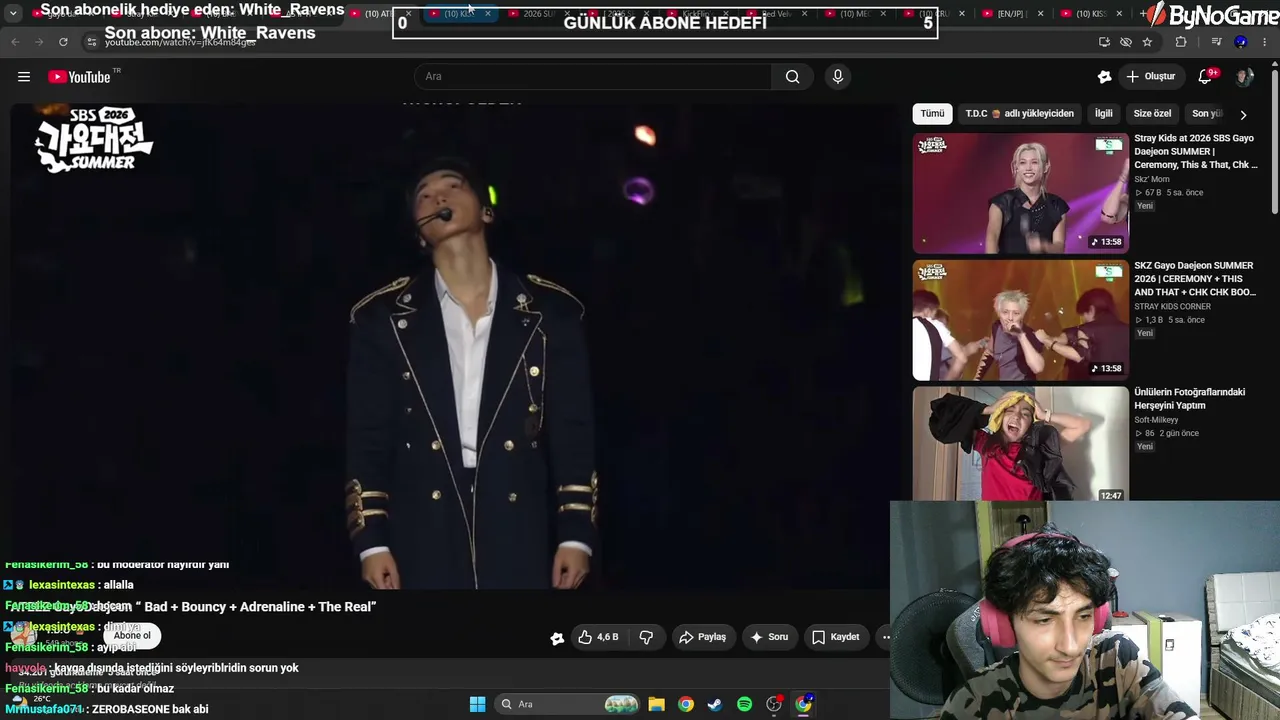Open the Soru ask button
Viewport: 1280px width, 720px height.
coord(770,637)
